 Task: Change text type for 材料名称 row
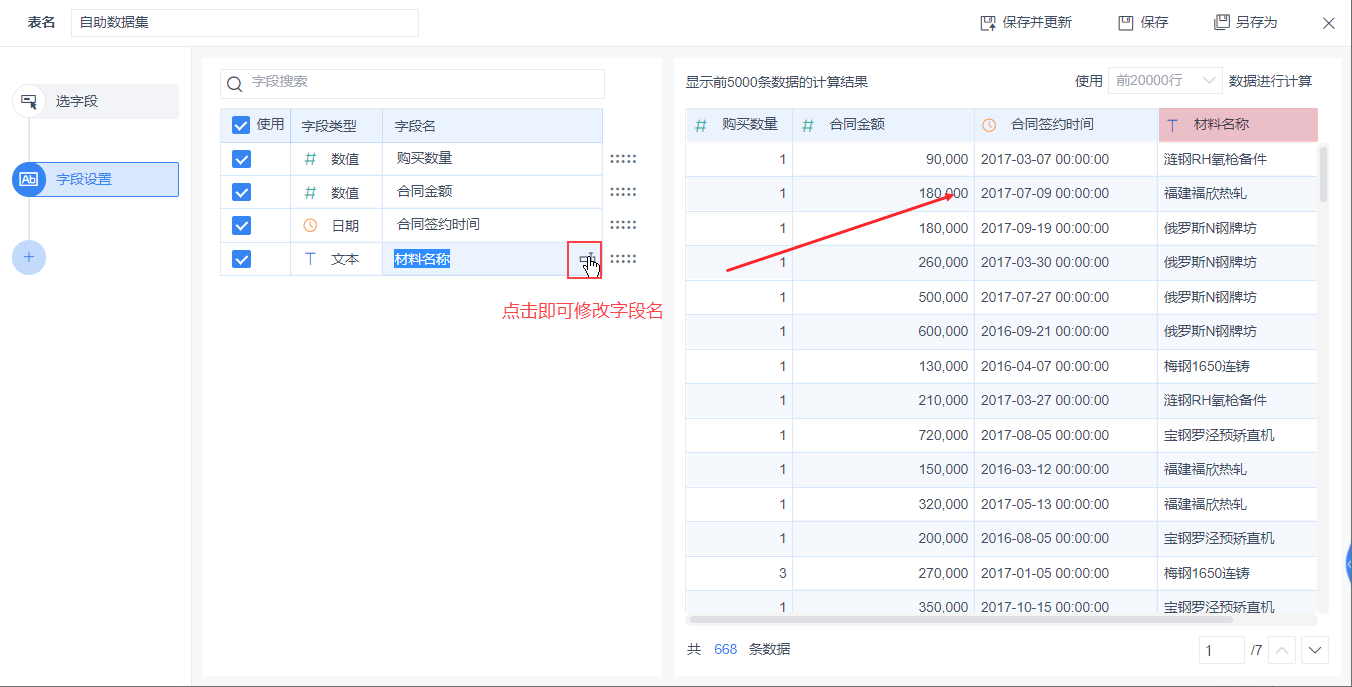tap(336, 259)
